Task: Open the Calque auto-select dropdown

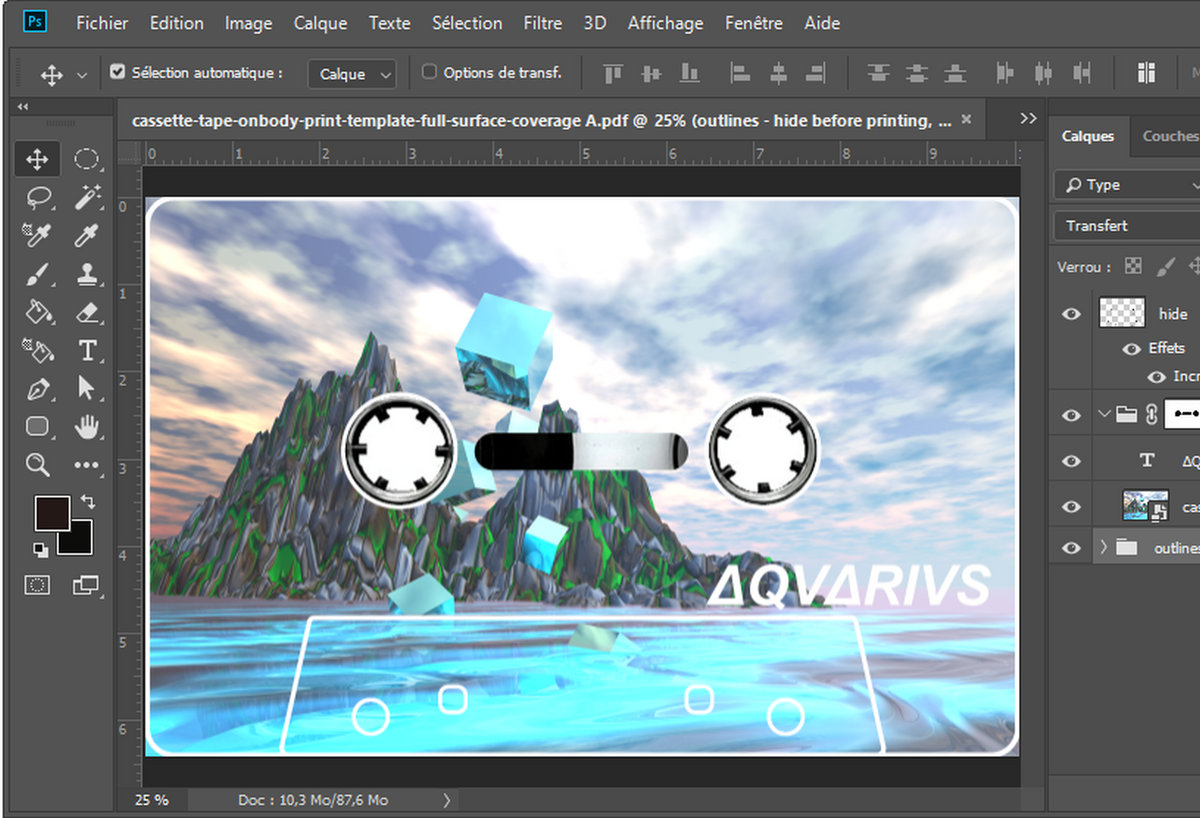Action: tap(352, 74)
